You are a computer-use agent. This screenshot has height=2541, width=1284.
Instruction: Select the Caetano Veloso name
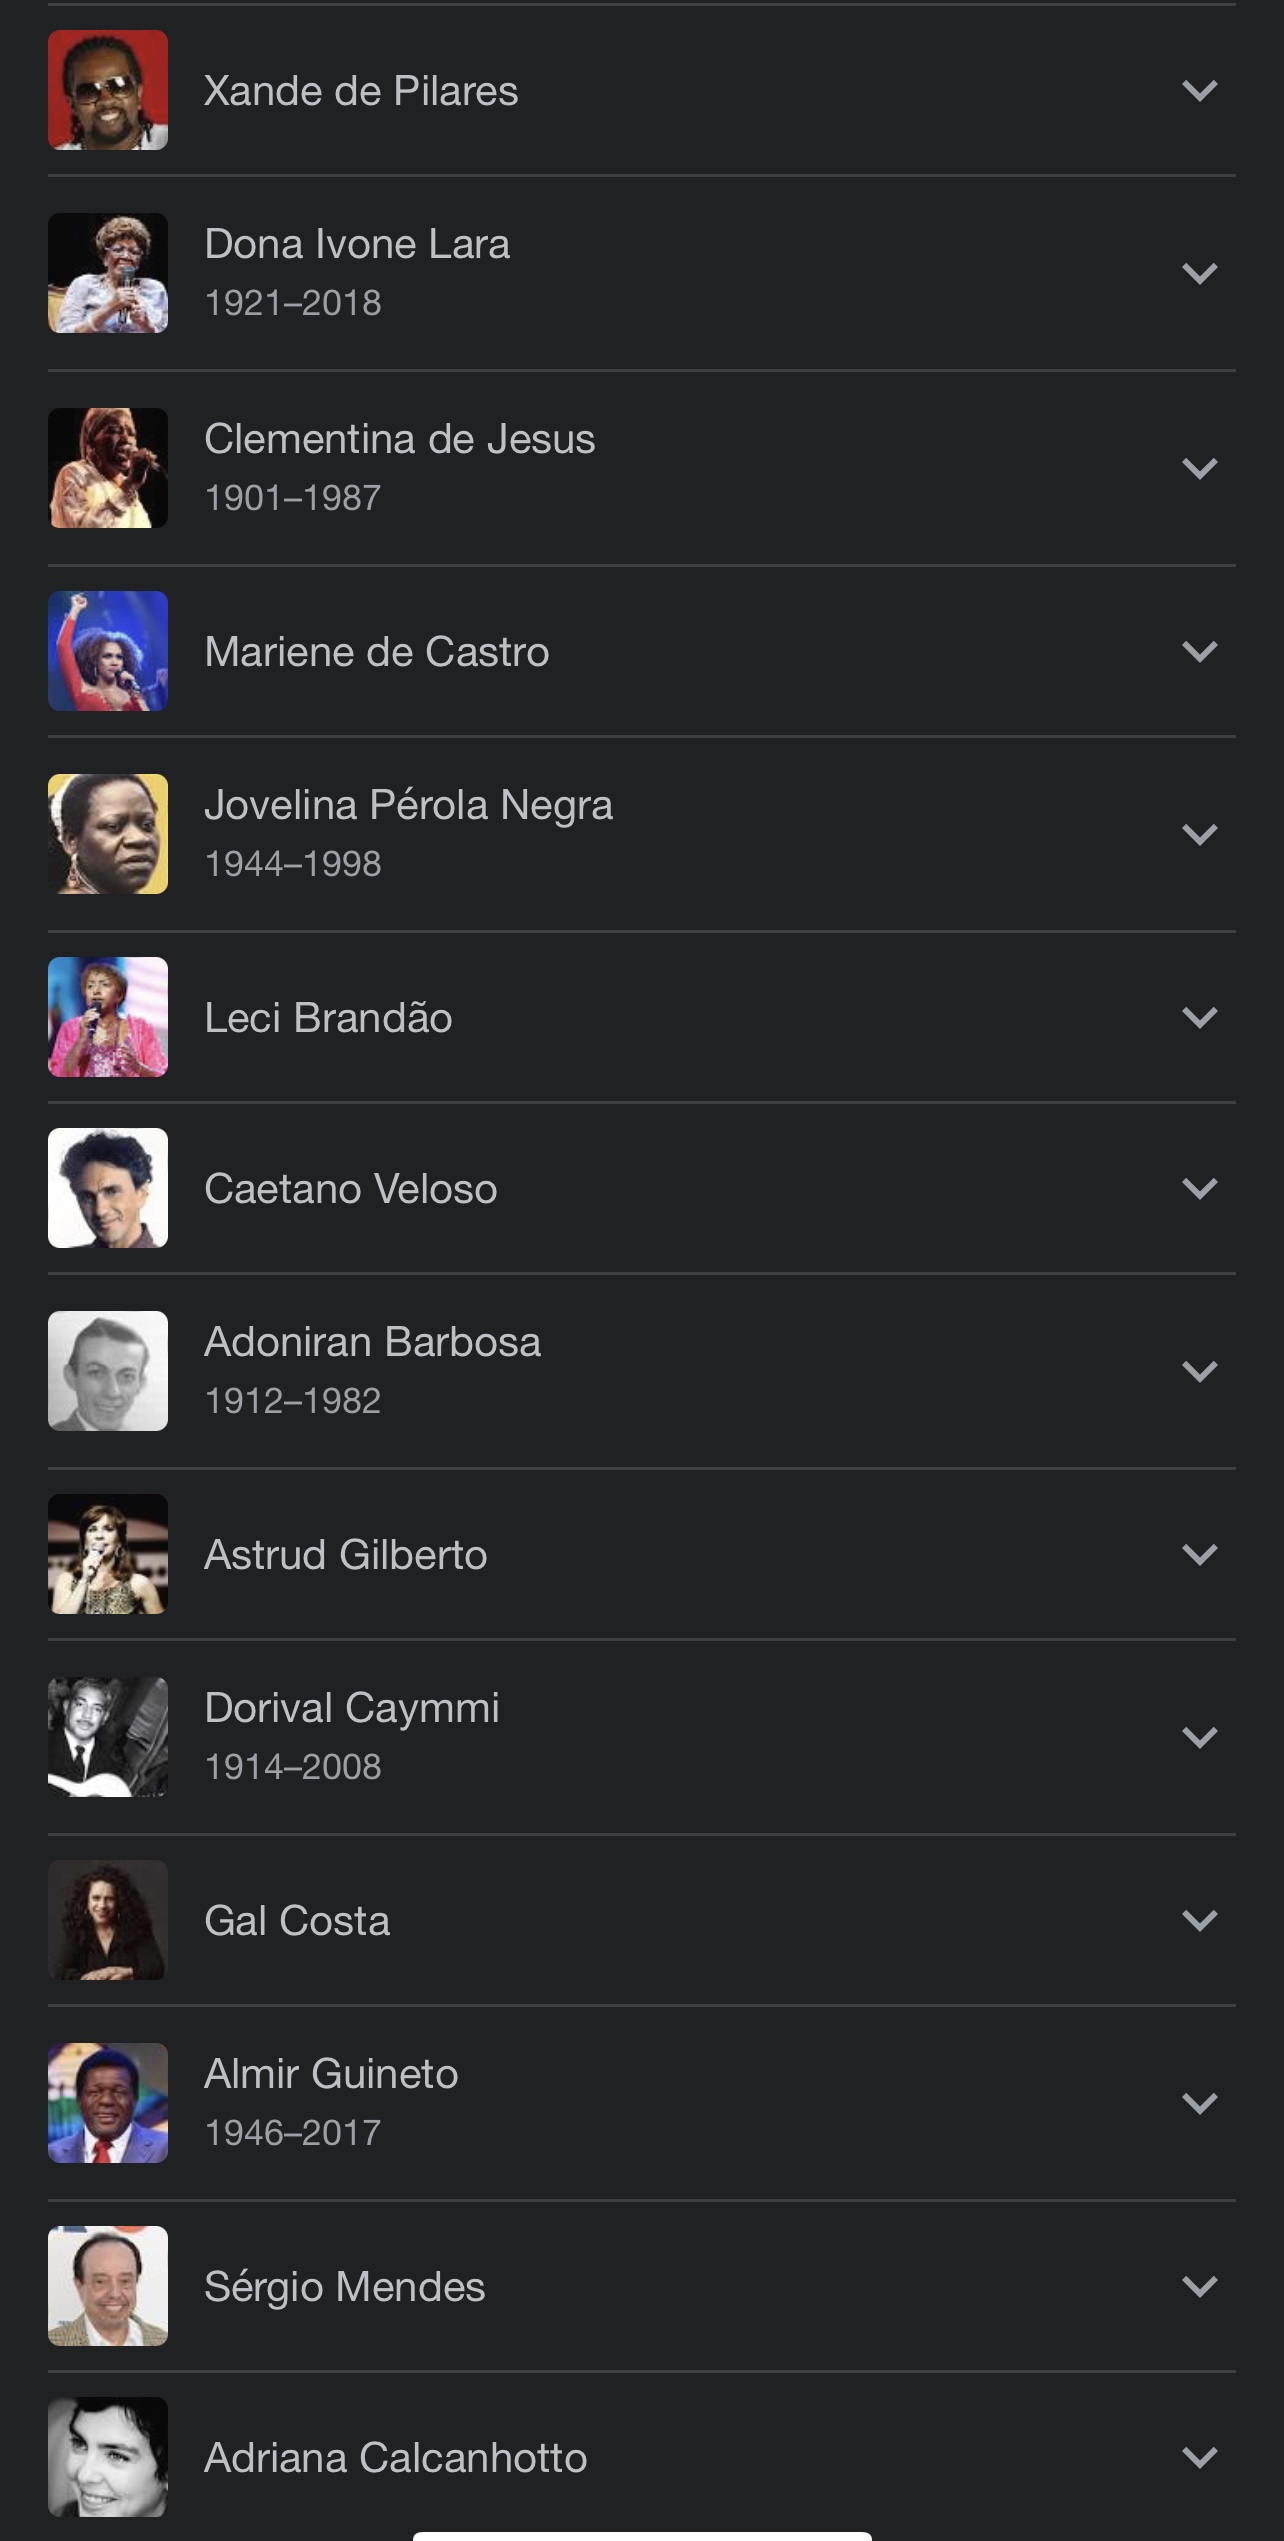tap(350, 1189)
